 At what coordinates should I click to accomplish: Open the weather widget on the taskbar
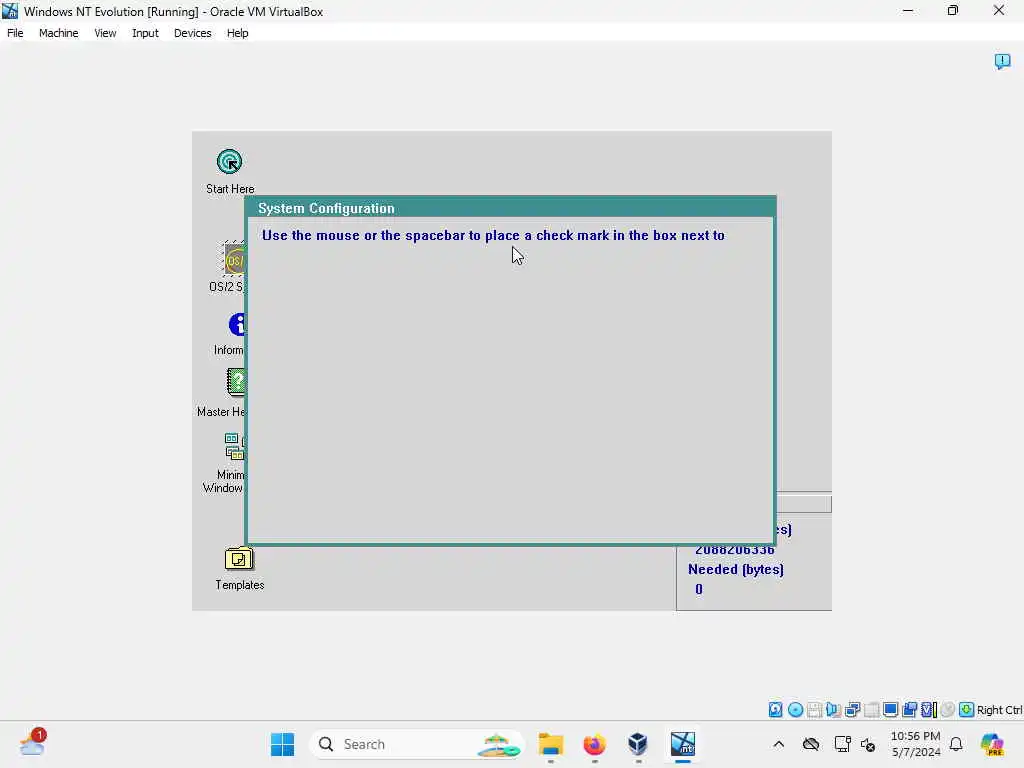[x=33, y=743]
